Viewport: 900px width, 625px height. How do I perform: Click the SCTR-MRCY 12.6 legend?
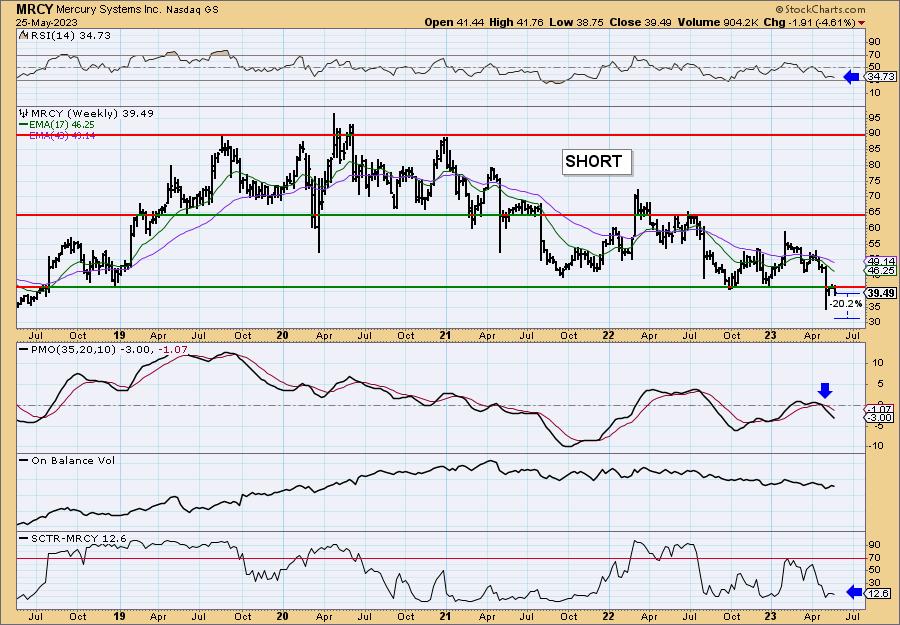click(x=73, y=539)
